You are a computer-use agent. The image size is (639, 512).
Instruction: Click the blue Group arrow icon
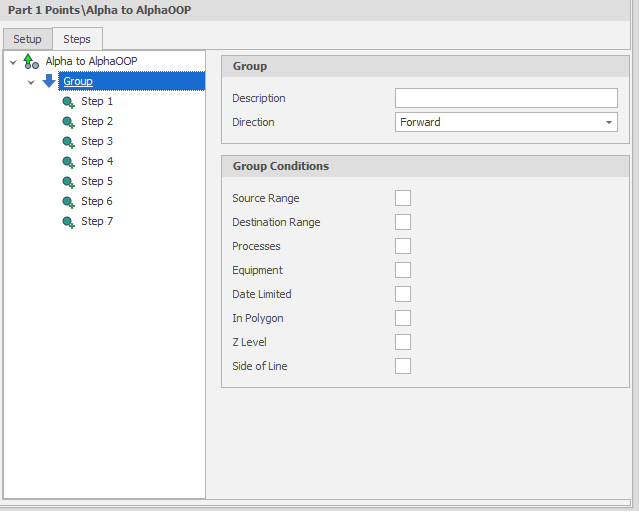point(49,81)
